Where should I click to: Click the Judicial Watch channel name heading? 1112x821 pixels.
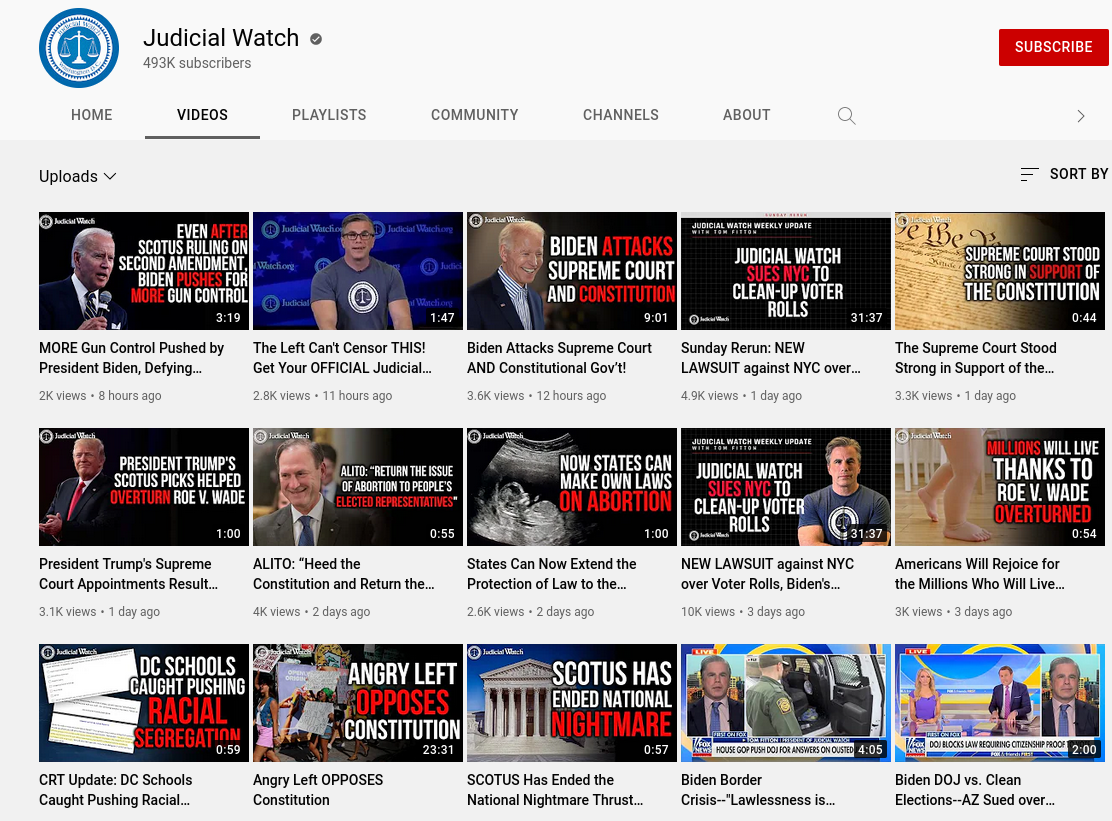[221, 38]
